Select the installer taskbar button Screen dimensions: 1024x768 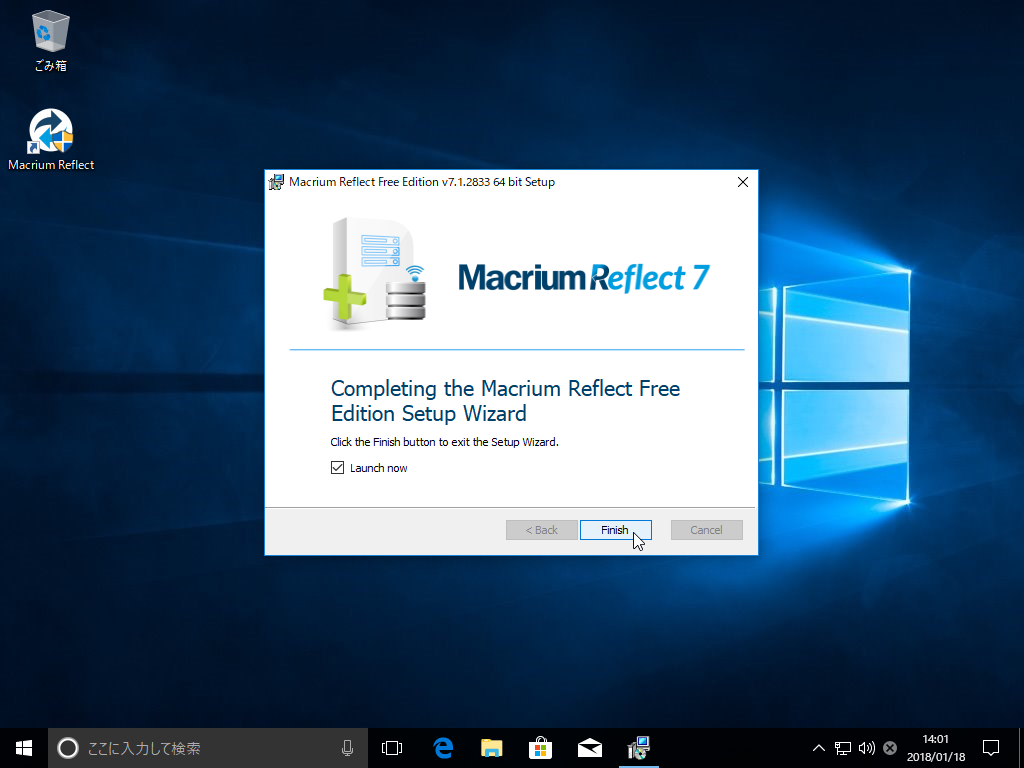click(x=639, y=748)
